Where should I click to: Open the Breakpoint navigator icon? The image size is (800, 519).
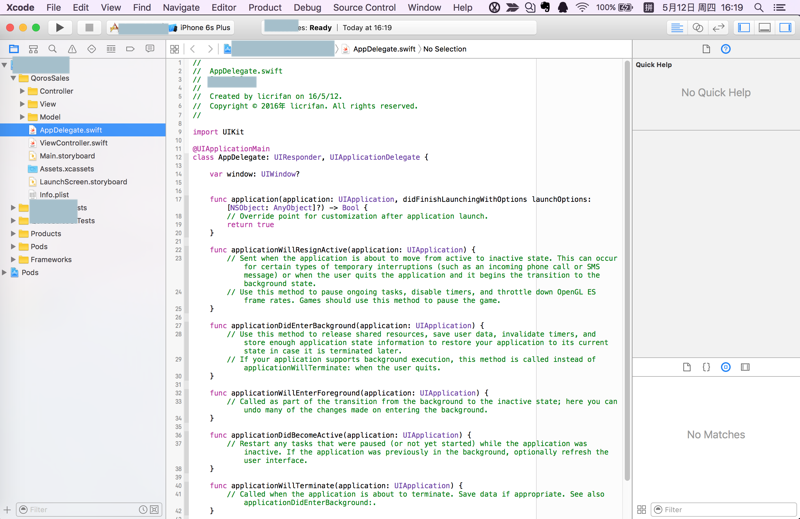click(130, 49)
